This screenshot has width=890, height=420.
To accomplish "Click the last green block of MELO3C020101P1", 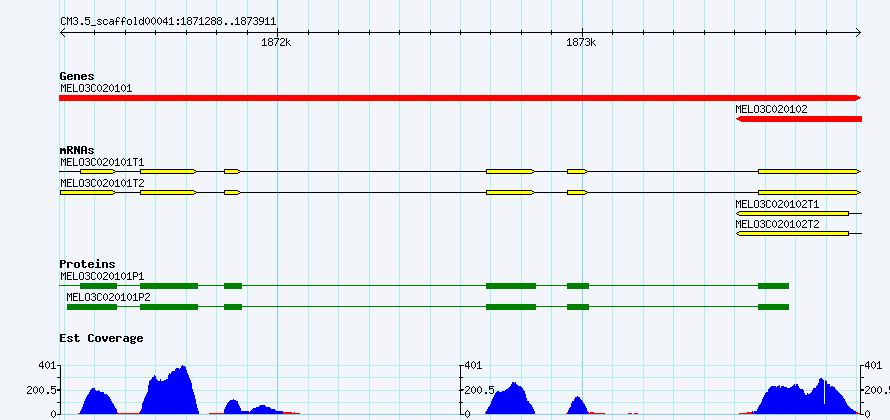I will [x=774, y=285].
